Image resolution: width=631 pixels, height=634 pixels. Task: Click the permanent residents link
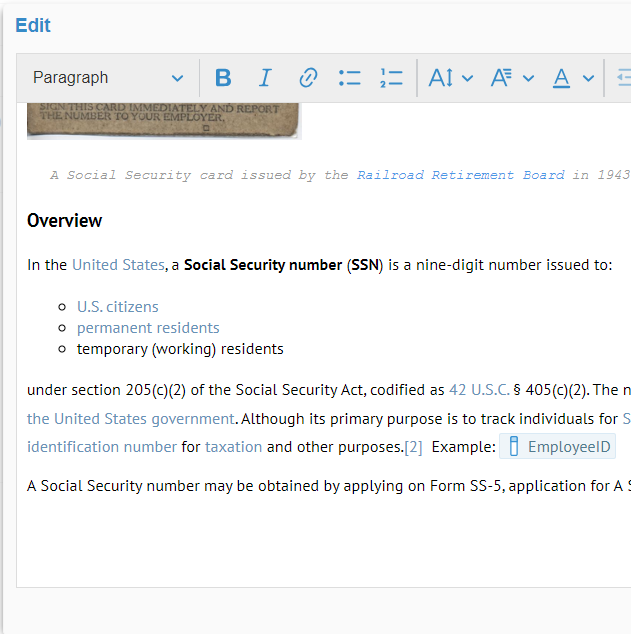point(148,328)
